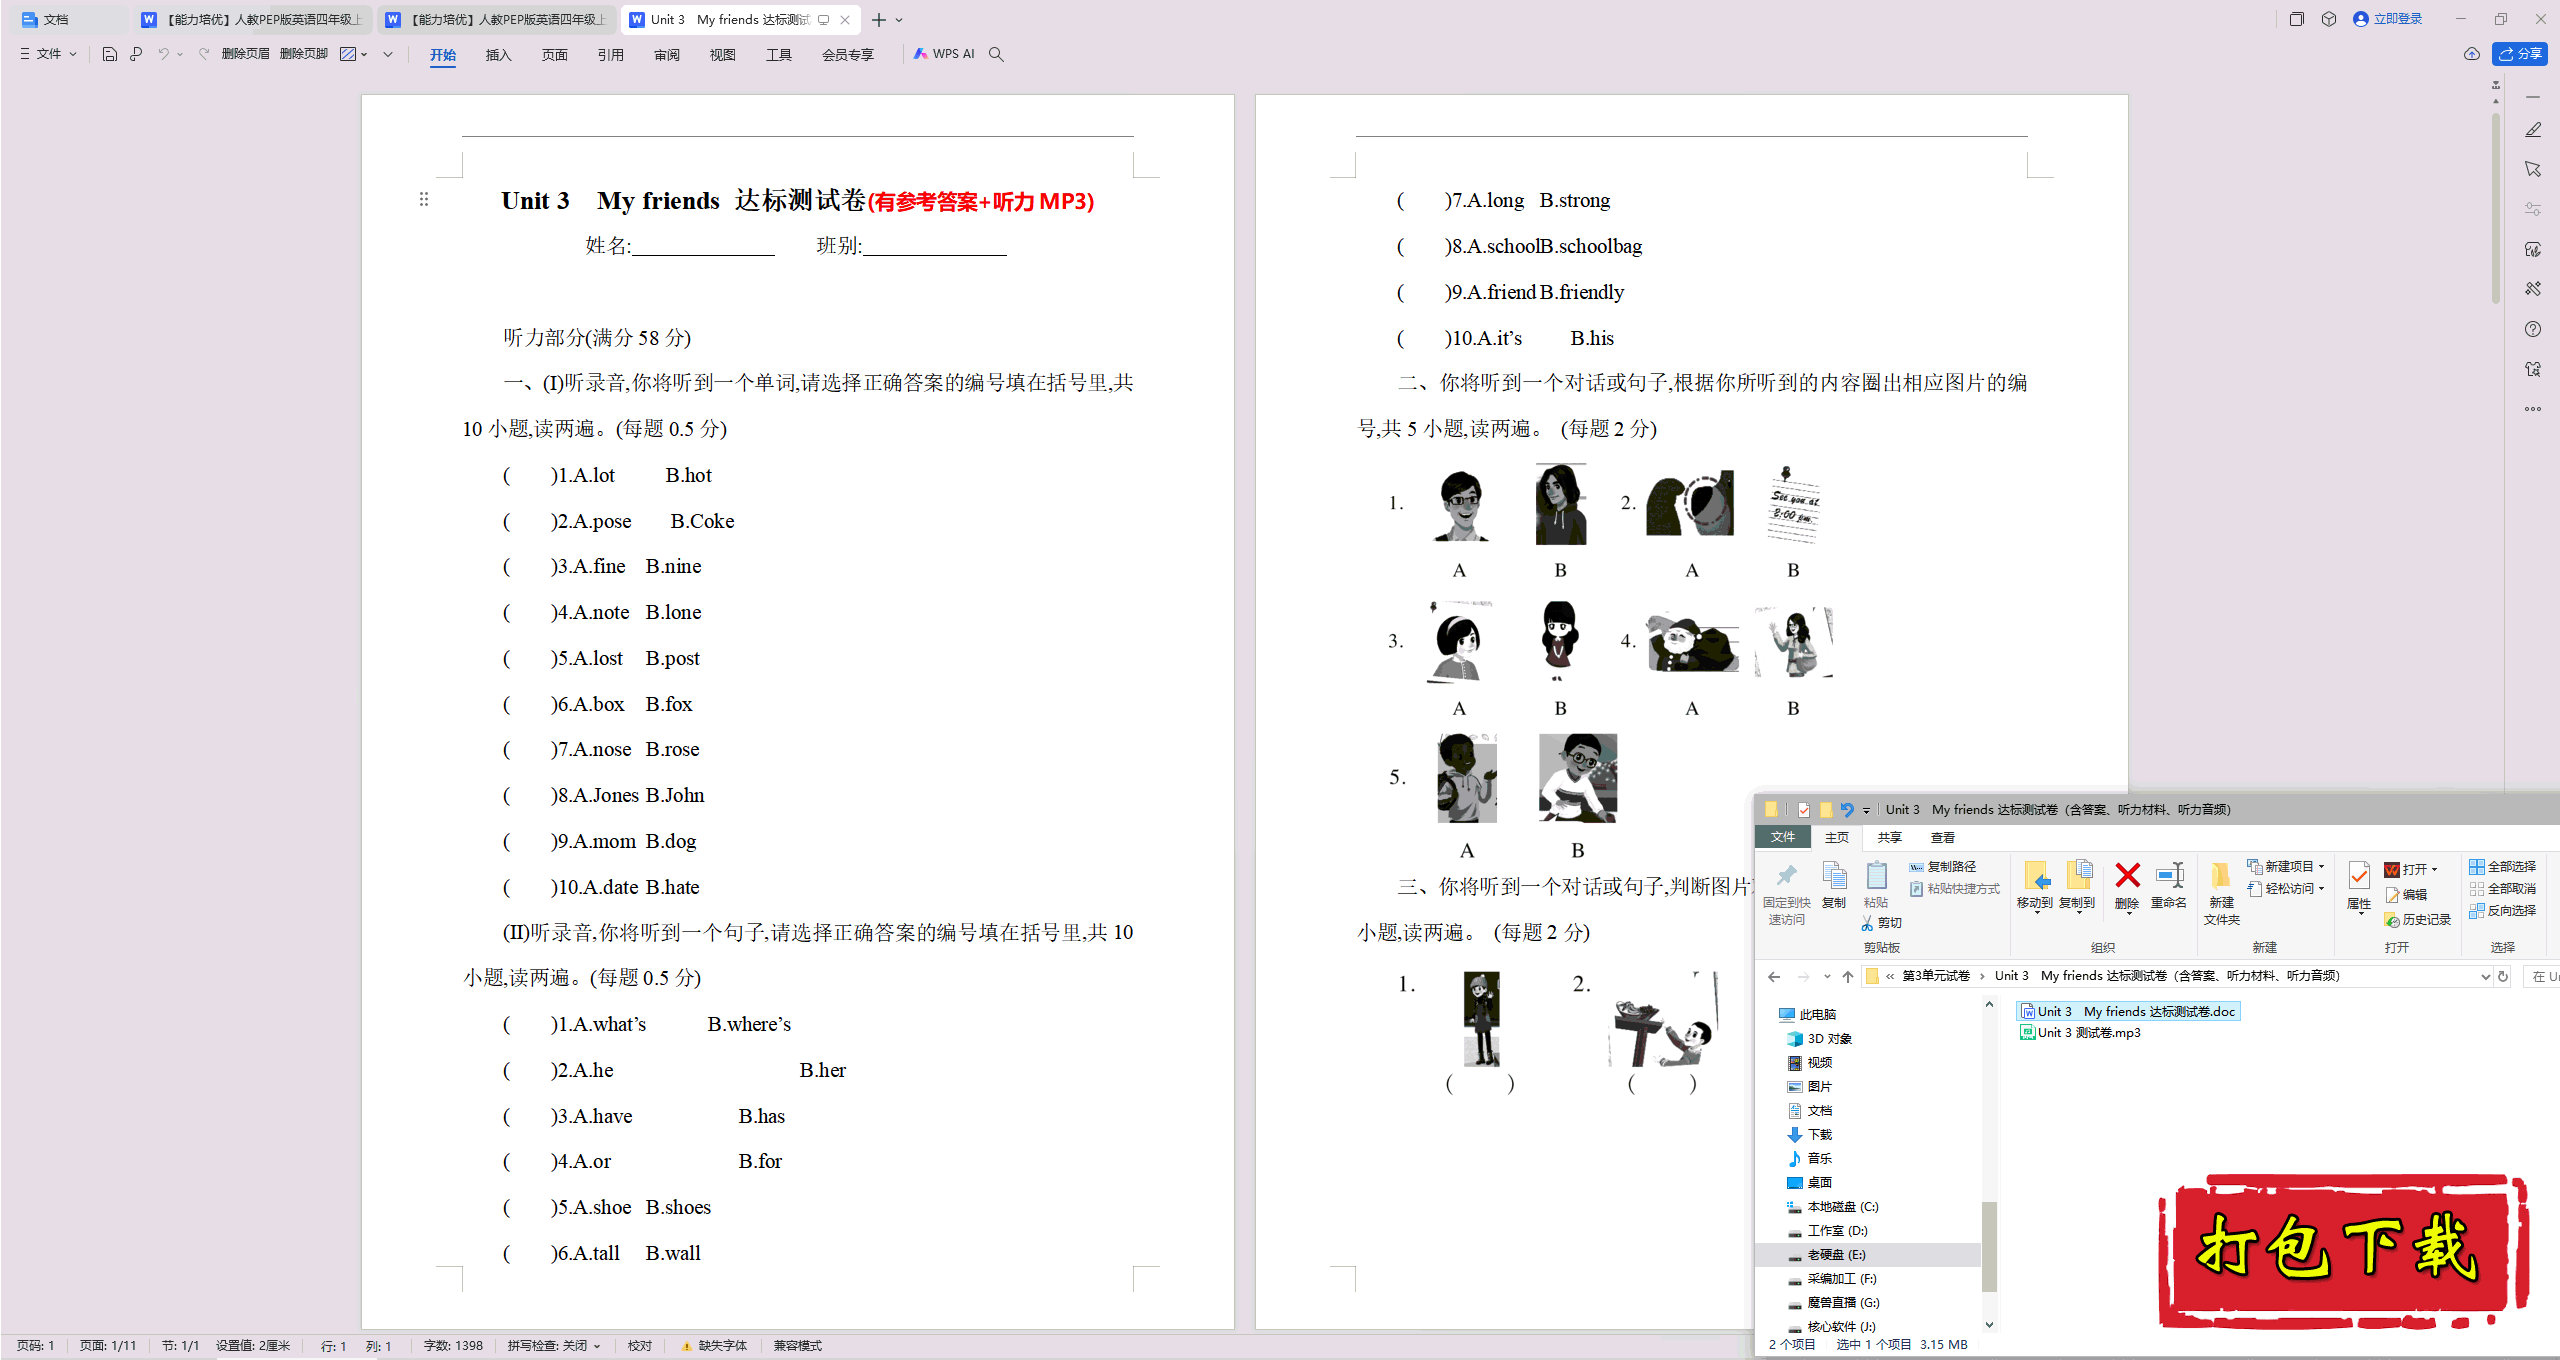Click the undo arrow in WPS toolbar
The image size is (2560, 1360).
[163, 54]
